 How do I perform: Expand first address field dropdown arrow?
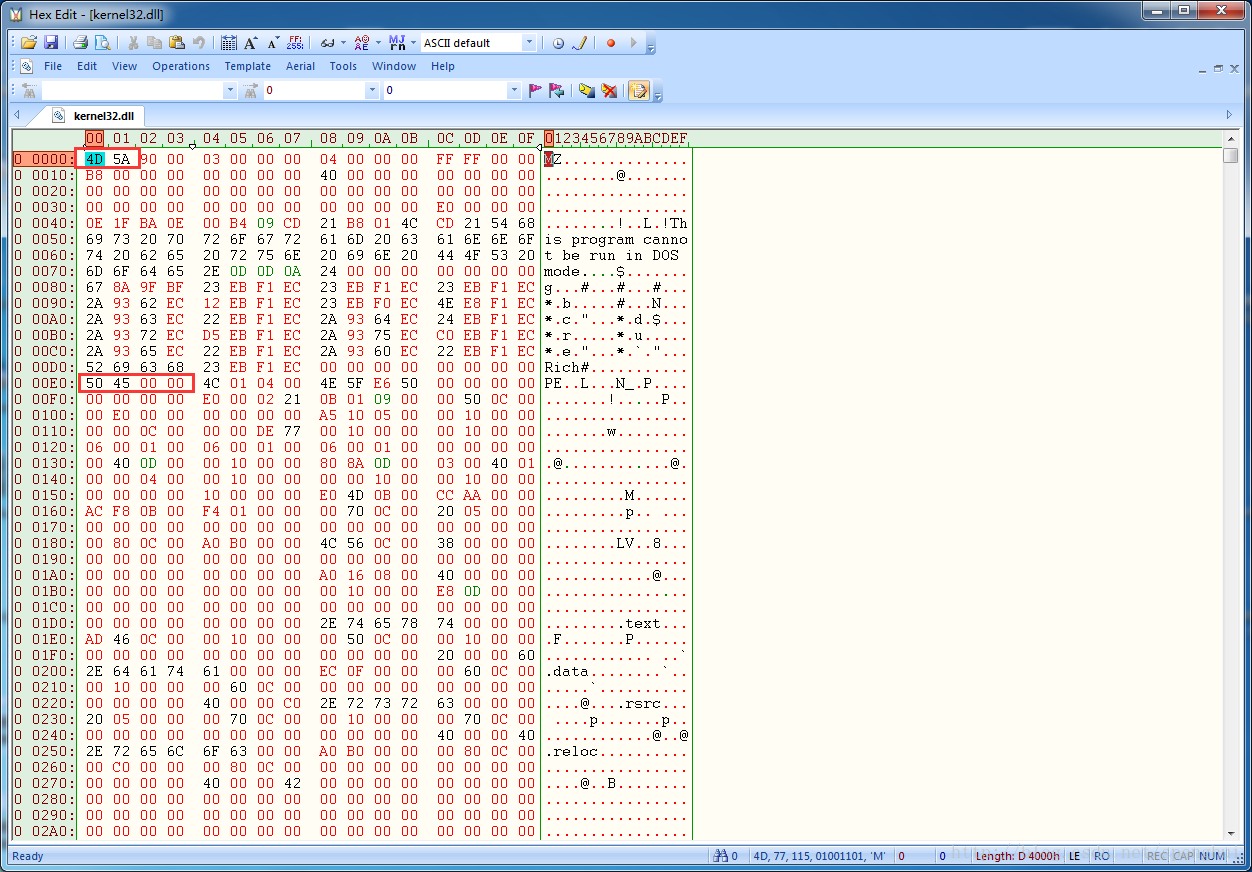tap(373, 90)
